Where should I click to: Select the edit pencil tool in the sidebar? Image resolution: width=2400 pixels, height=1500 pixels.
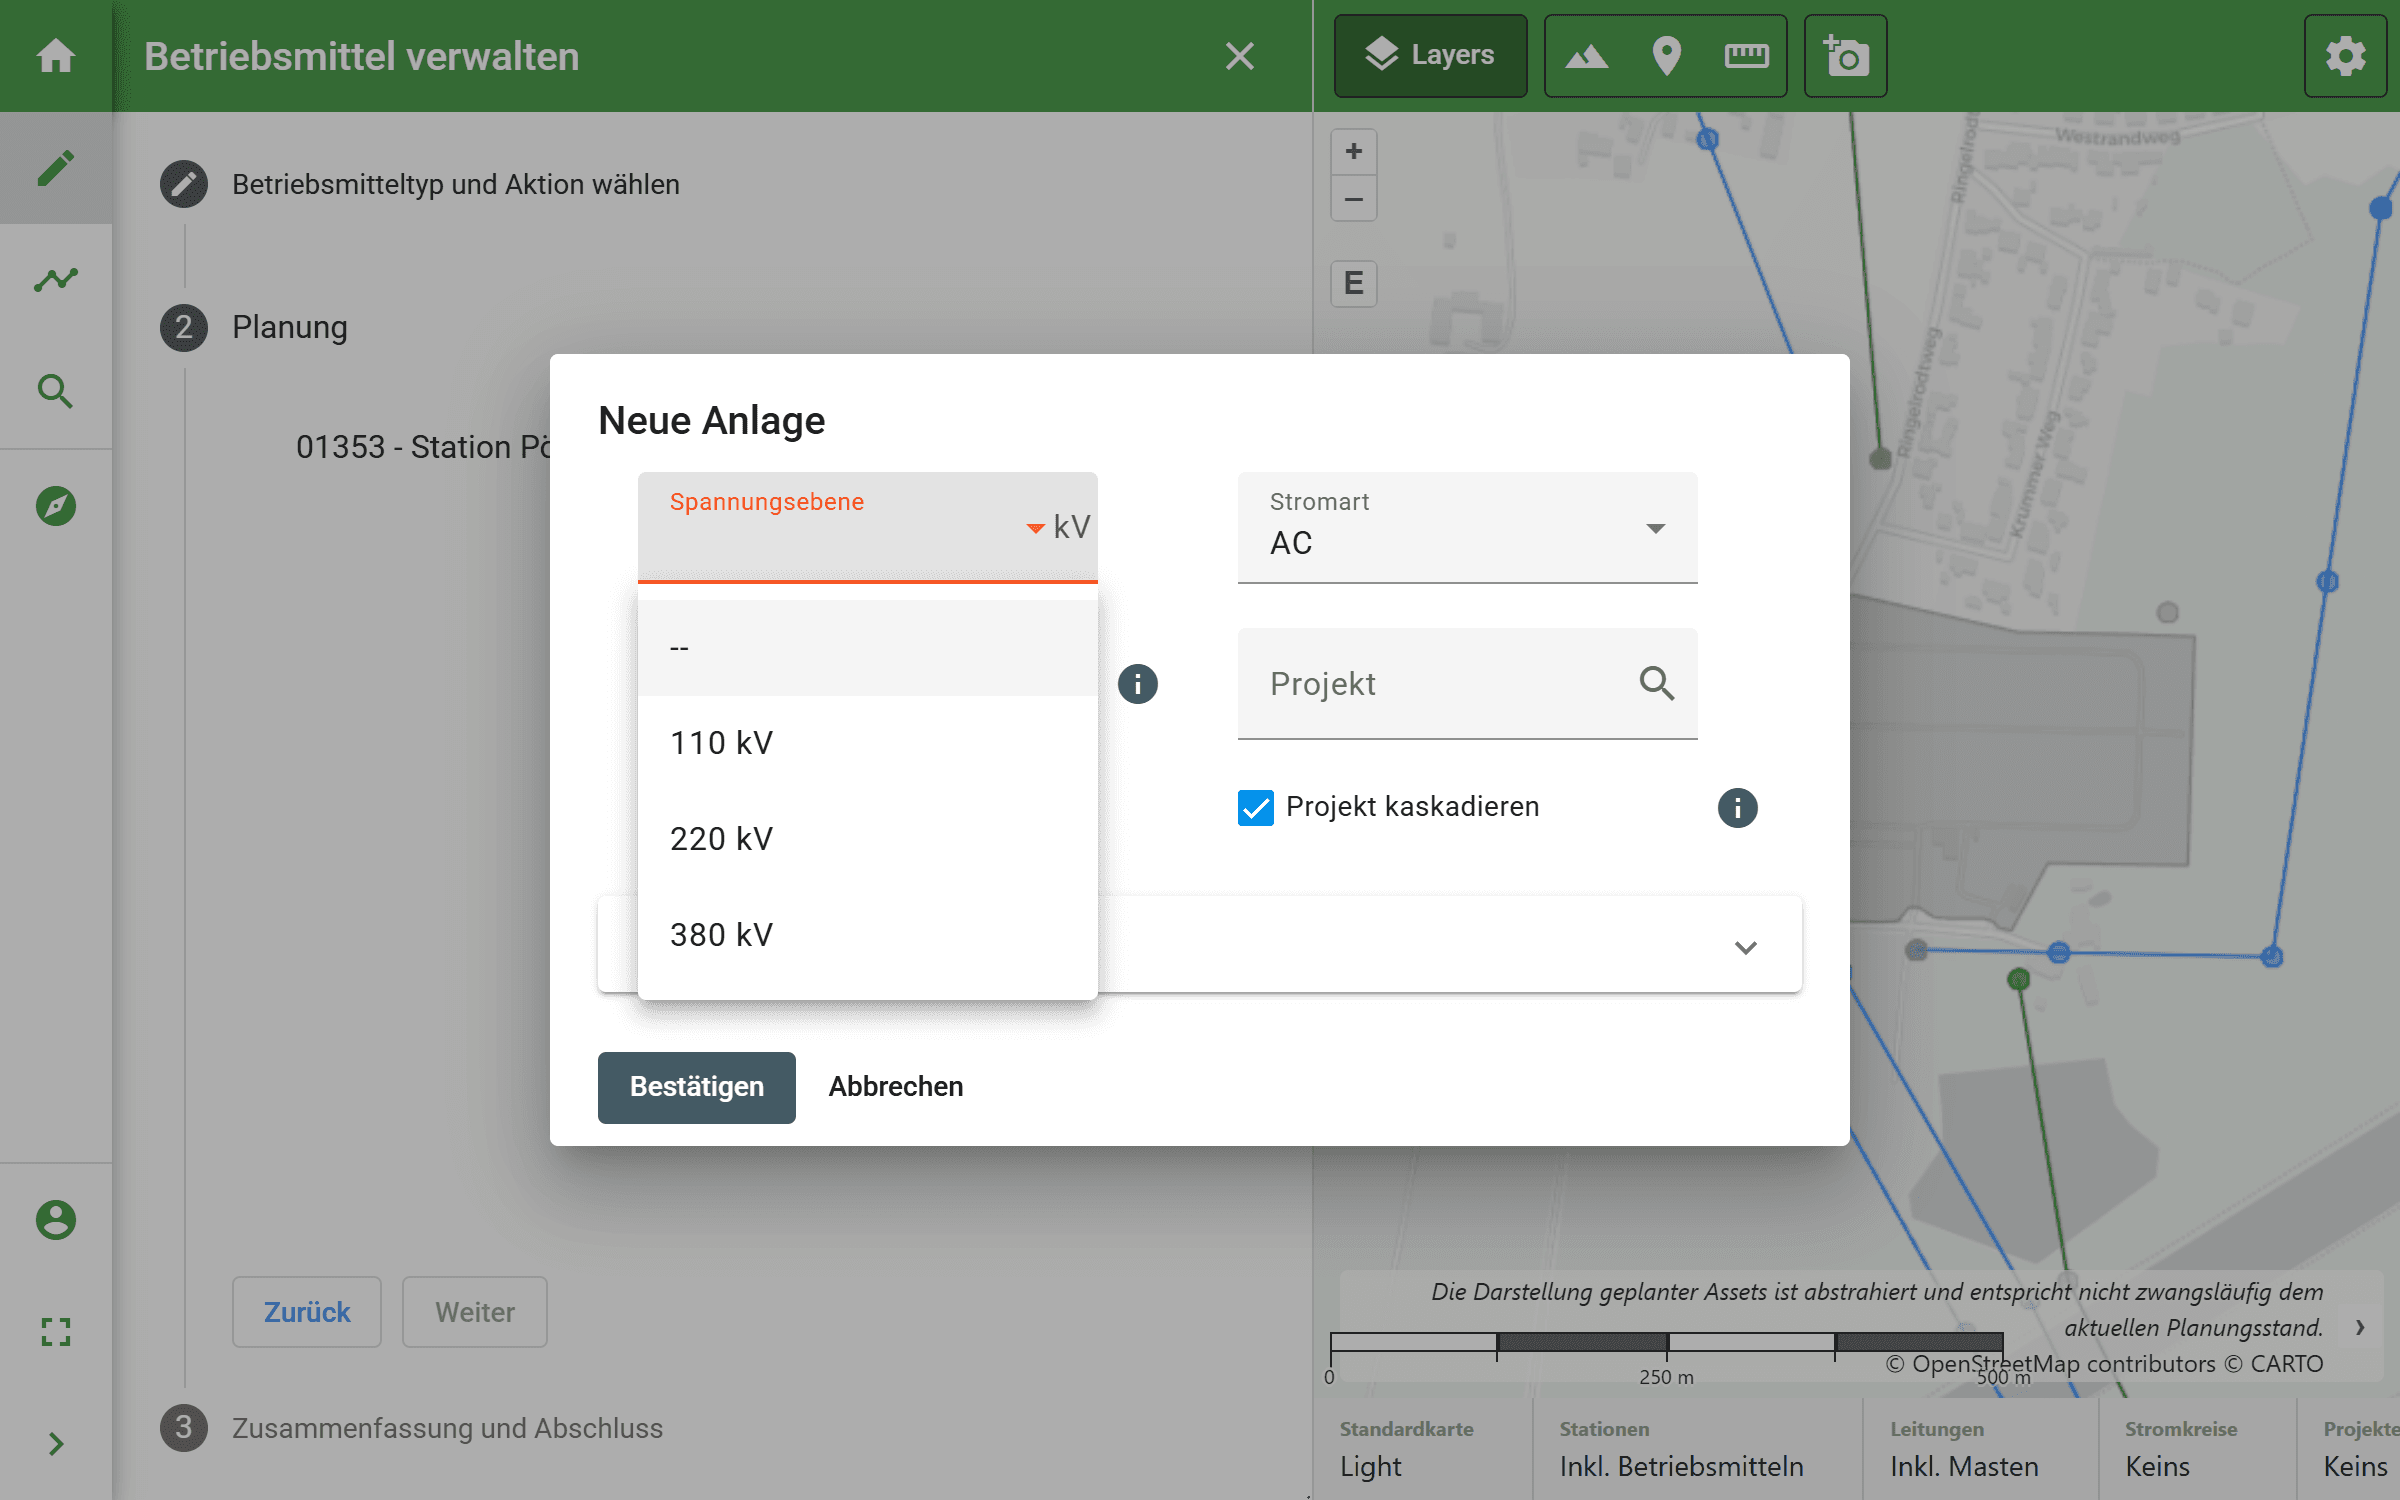[x=56, y=167]
